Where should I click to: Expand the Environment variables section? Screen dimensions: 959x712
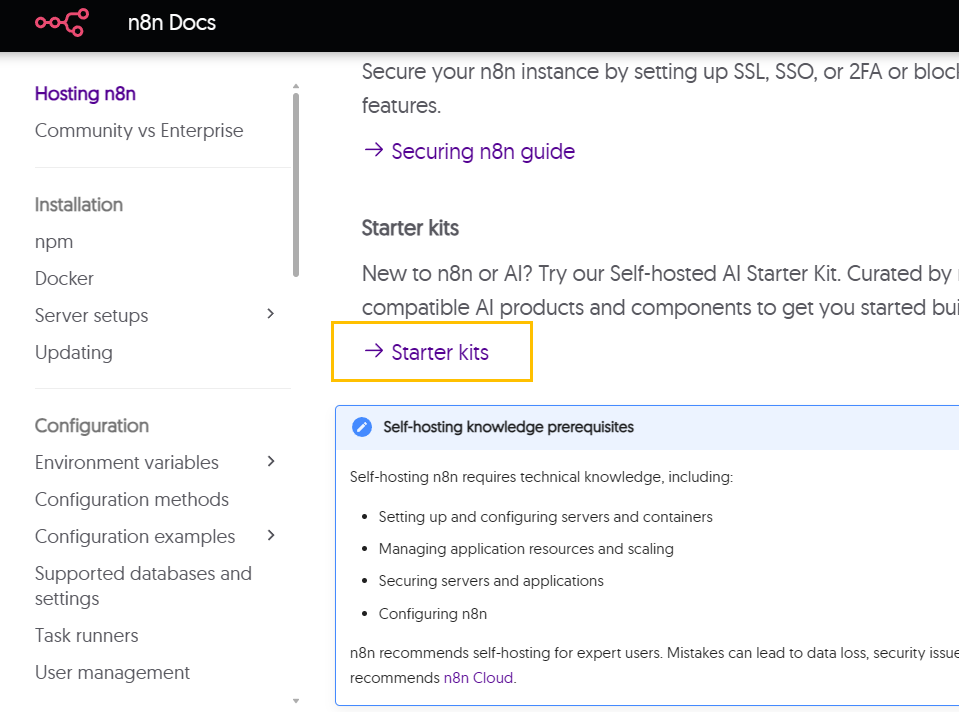(x=270, y=462)
